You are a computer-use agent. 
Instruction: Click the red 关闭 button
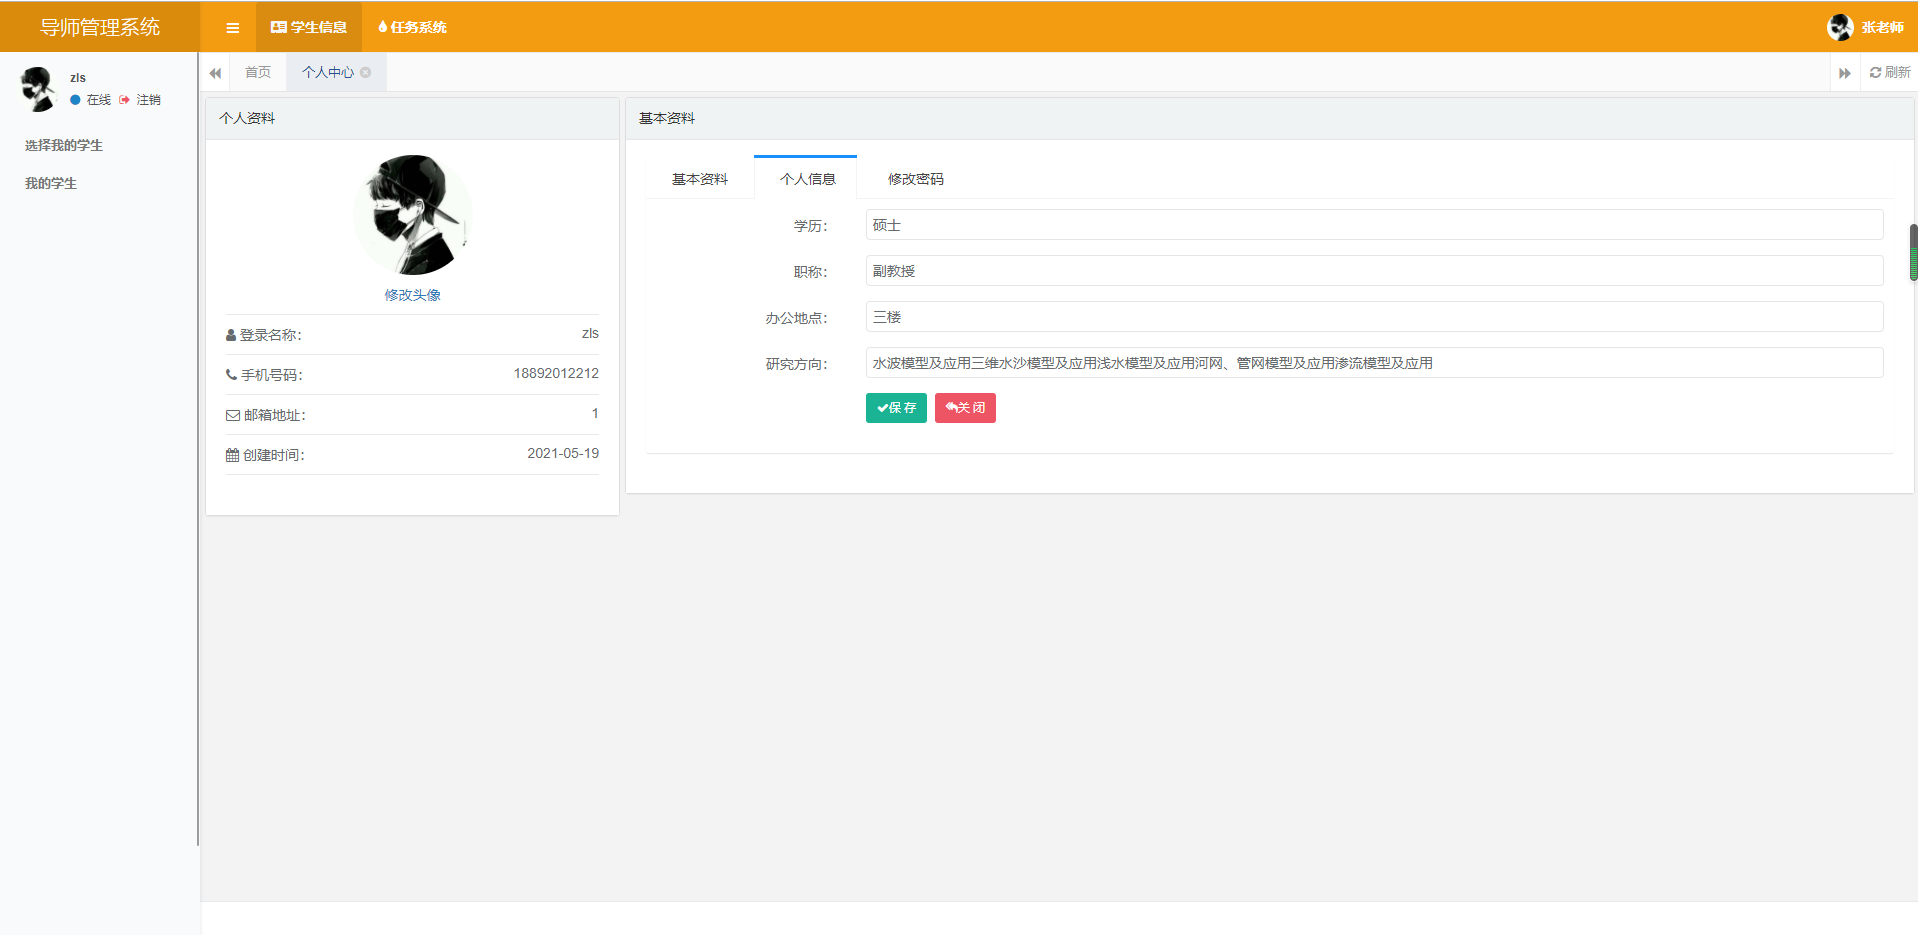965,408
